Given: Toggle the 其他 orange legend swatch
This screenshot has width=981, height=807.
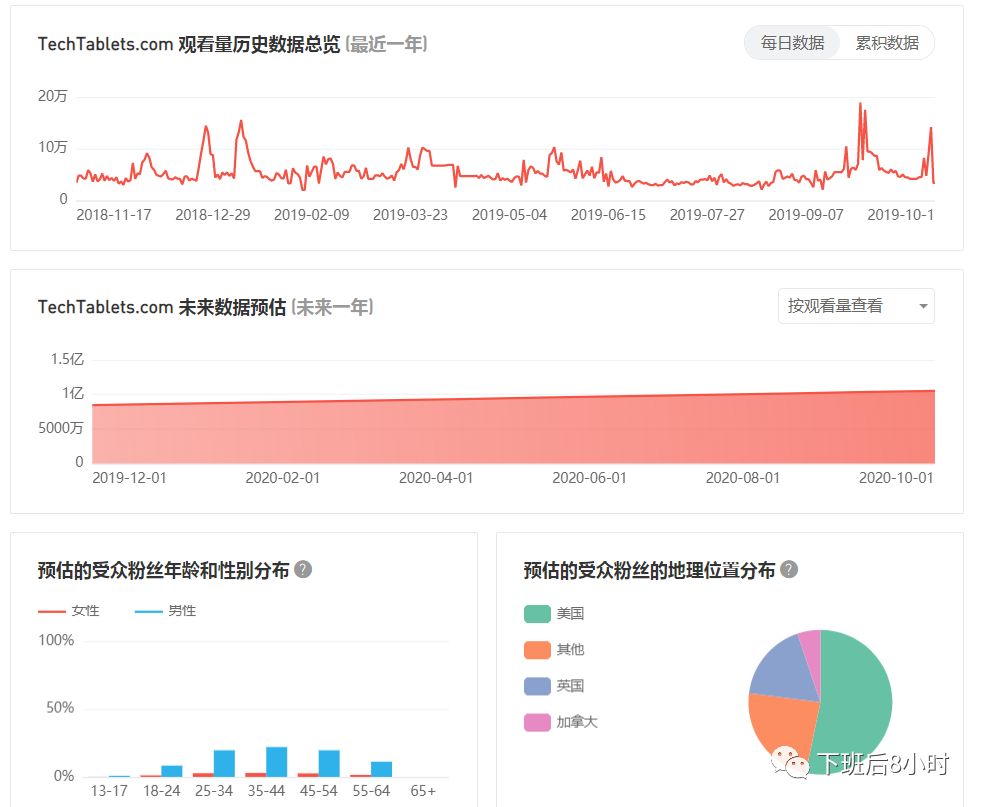Looking at the screenshot, I should pos(537,650).
